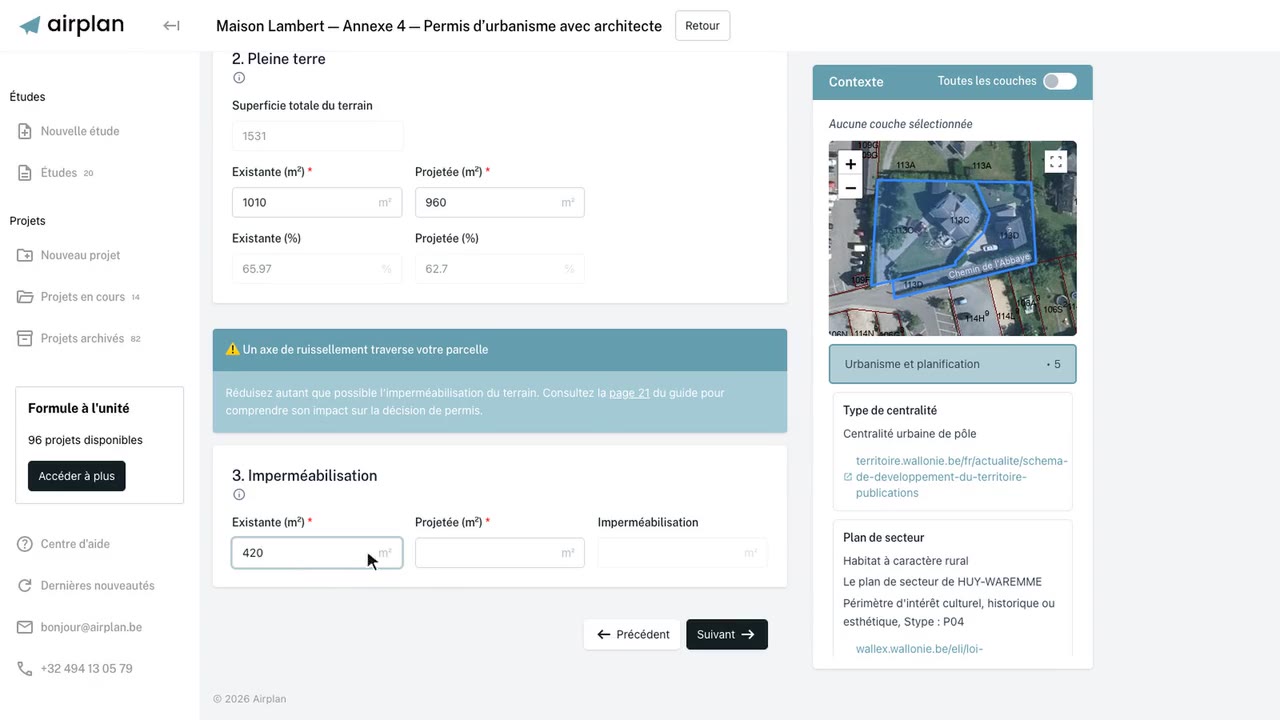Zoom out on the parcel map

850,187
